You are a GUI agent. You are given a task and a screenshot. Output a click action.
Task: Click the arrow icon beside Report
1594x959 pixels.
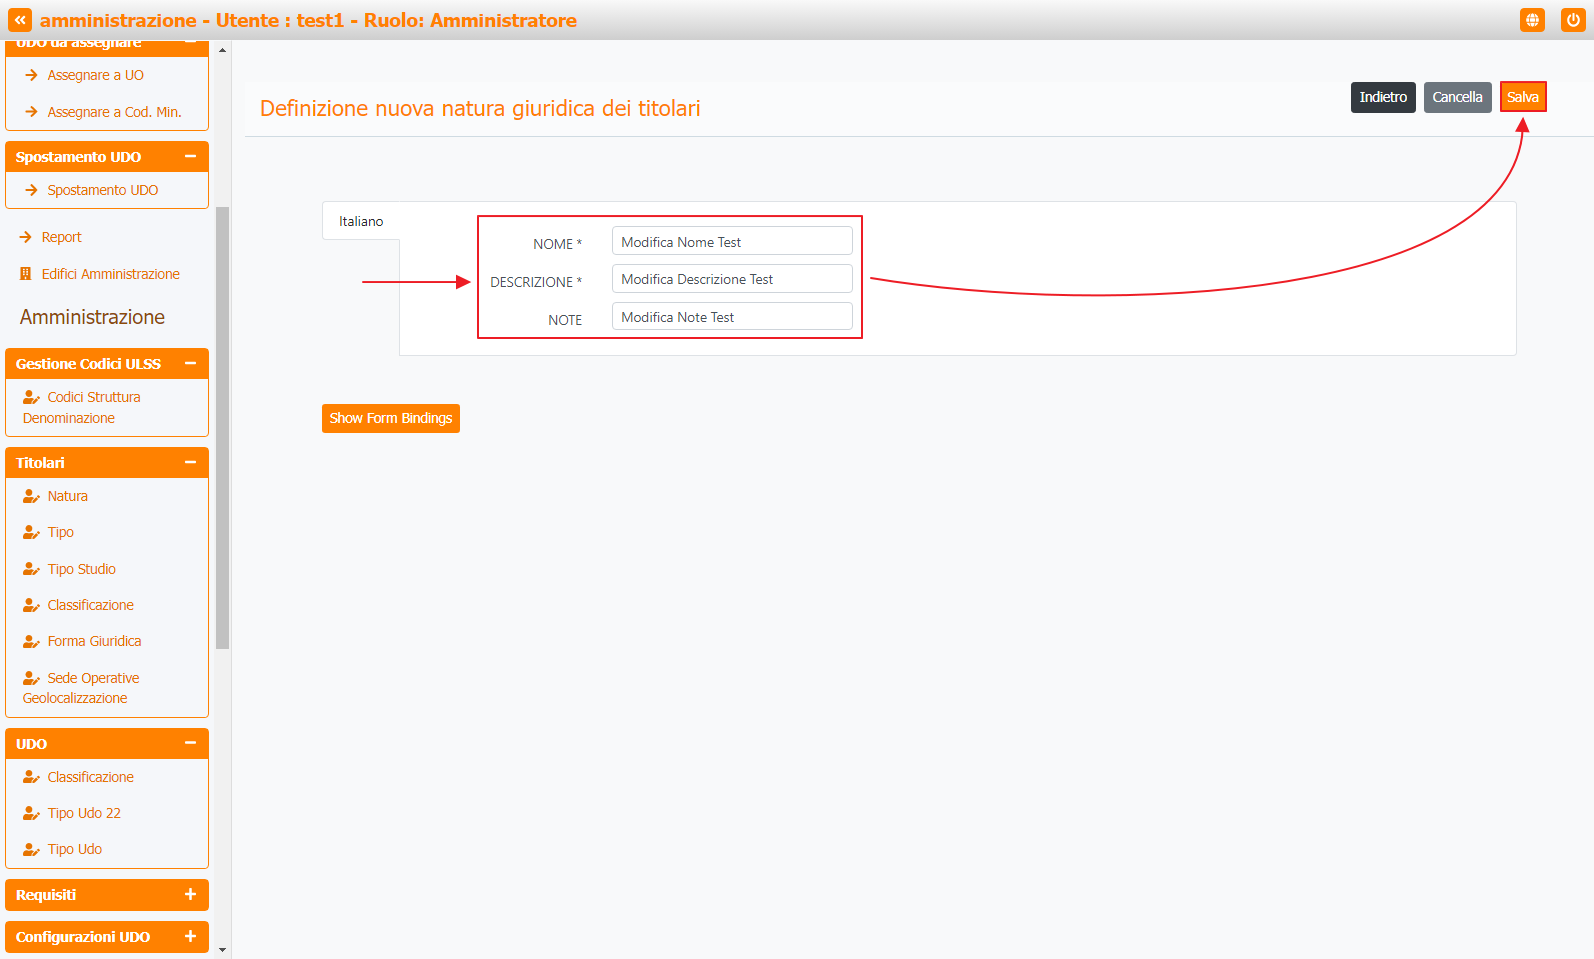click(x=26, y=237)
